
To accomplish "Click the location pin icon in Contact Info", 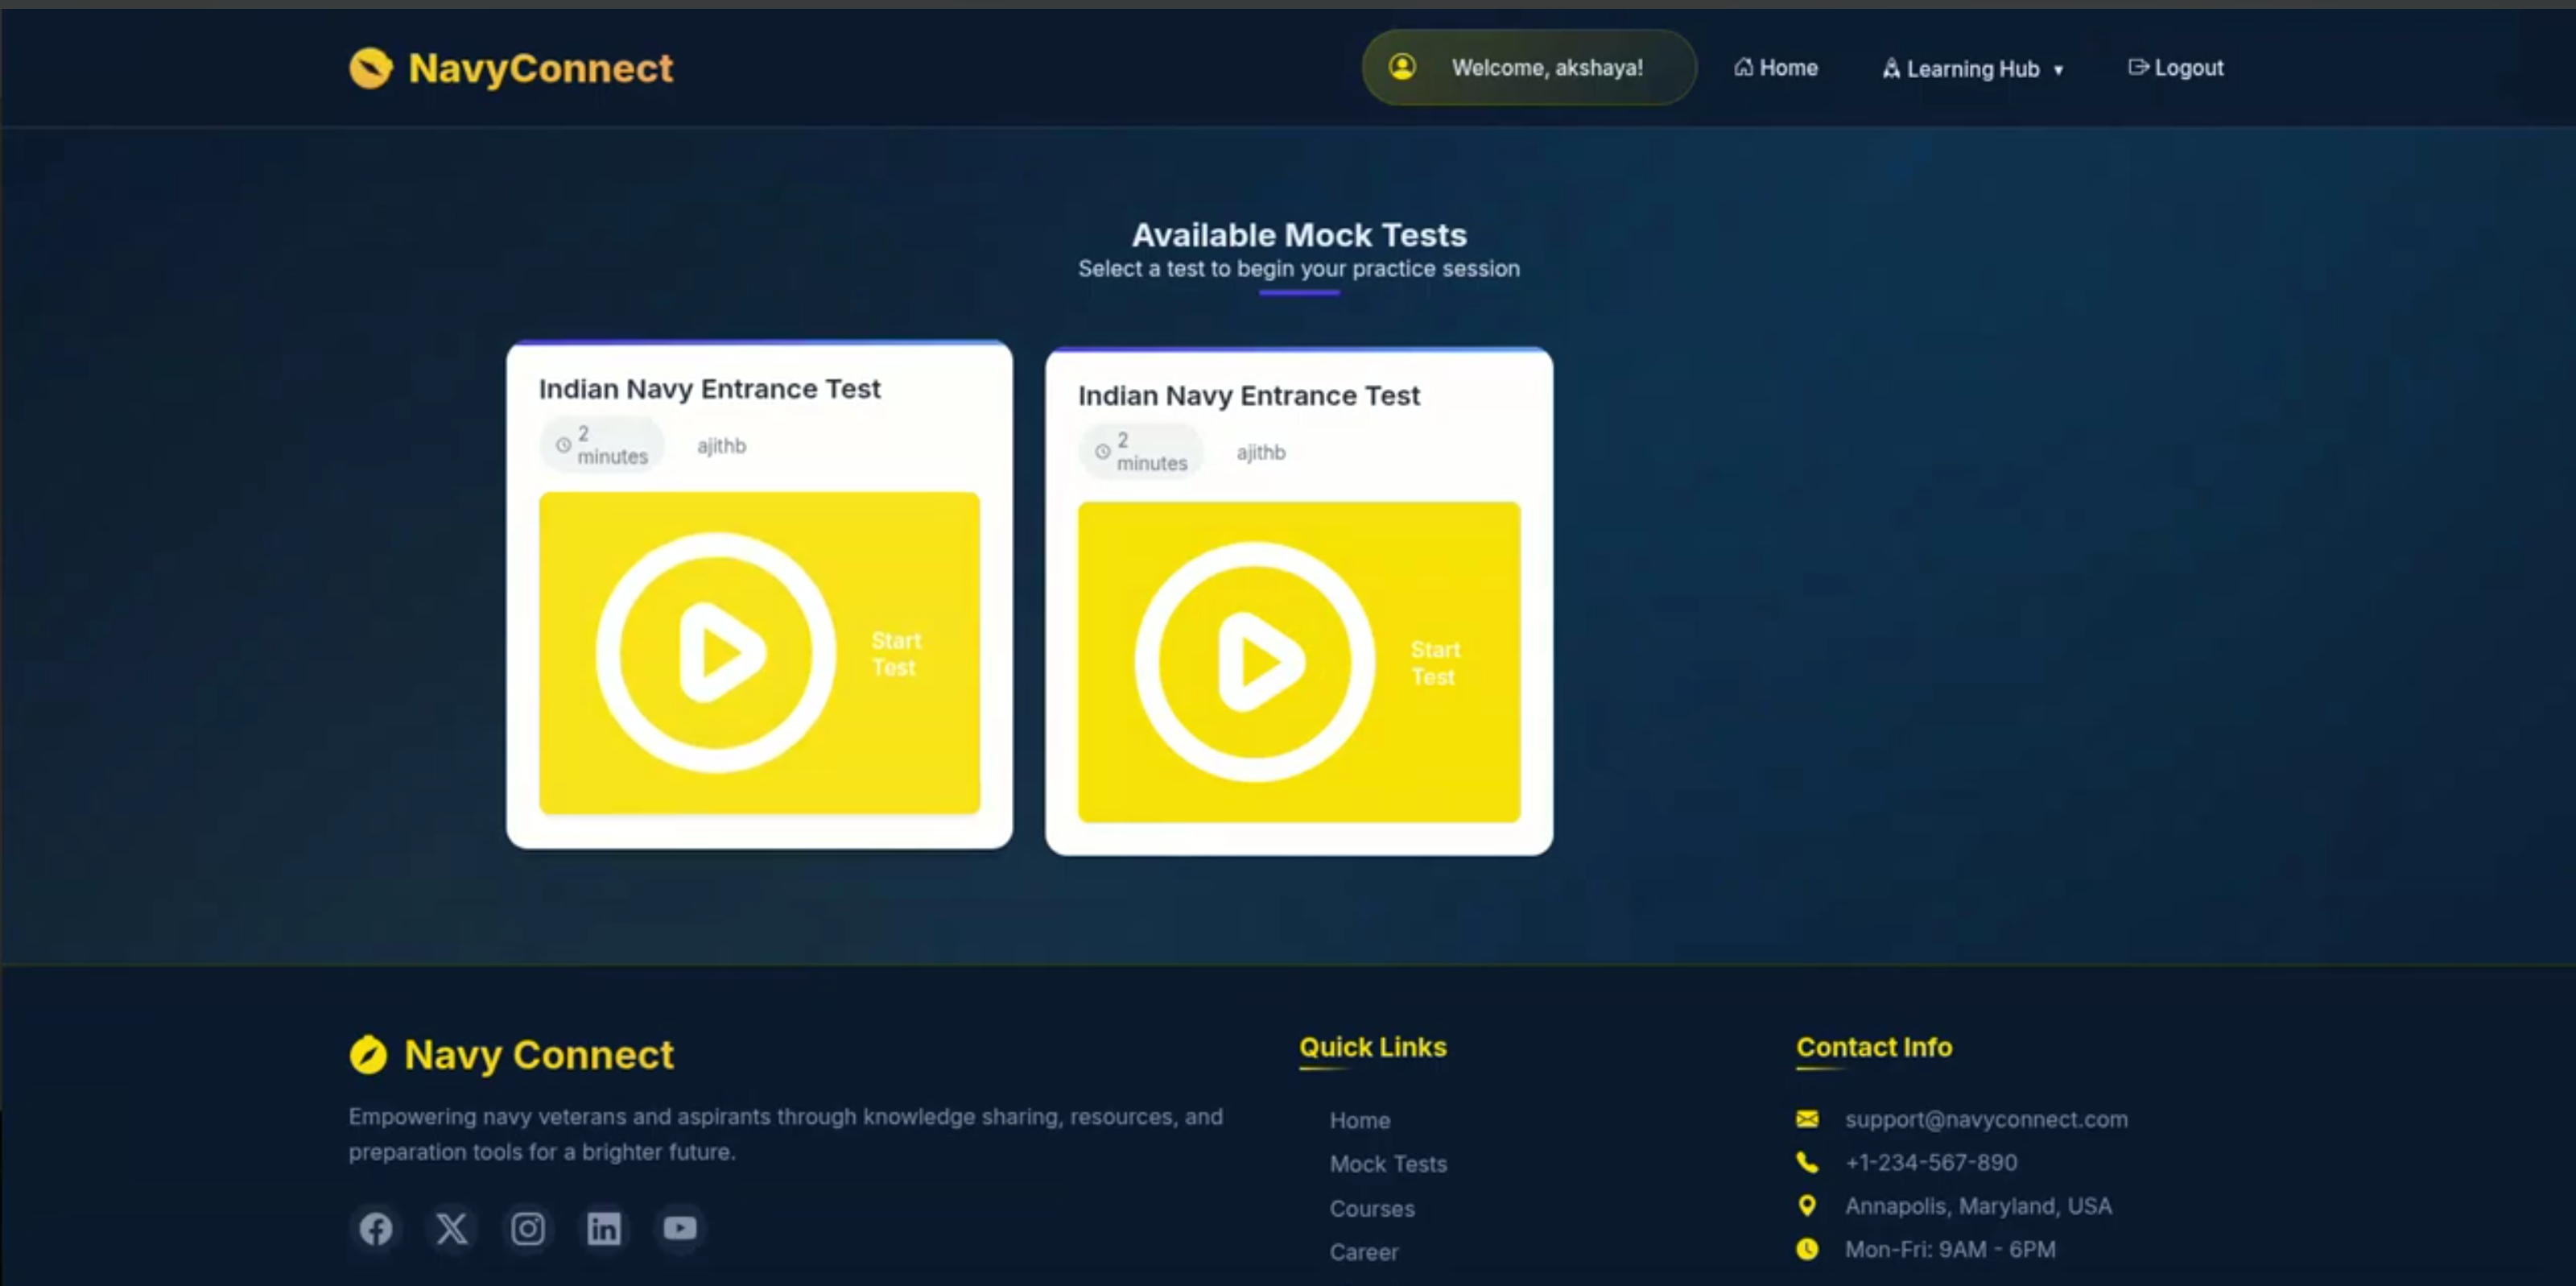I will 1807,1206.
